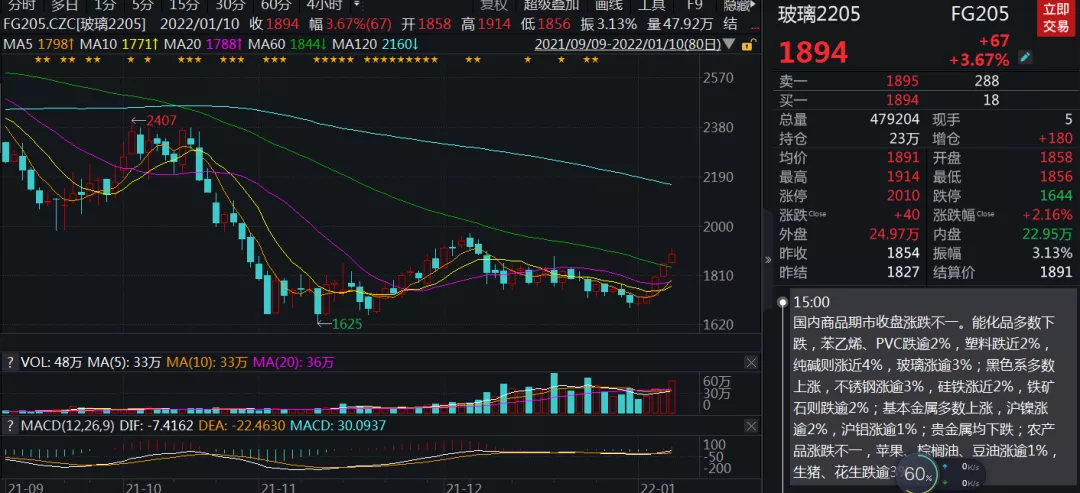Click the VOL panel question mark help

(x=9, y=362)
